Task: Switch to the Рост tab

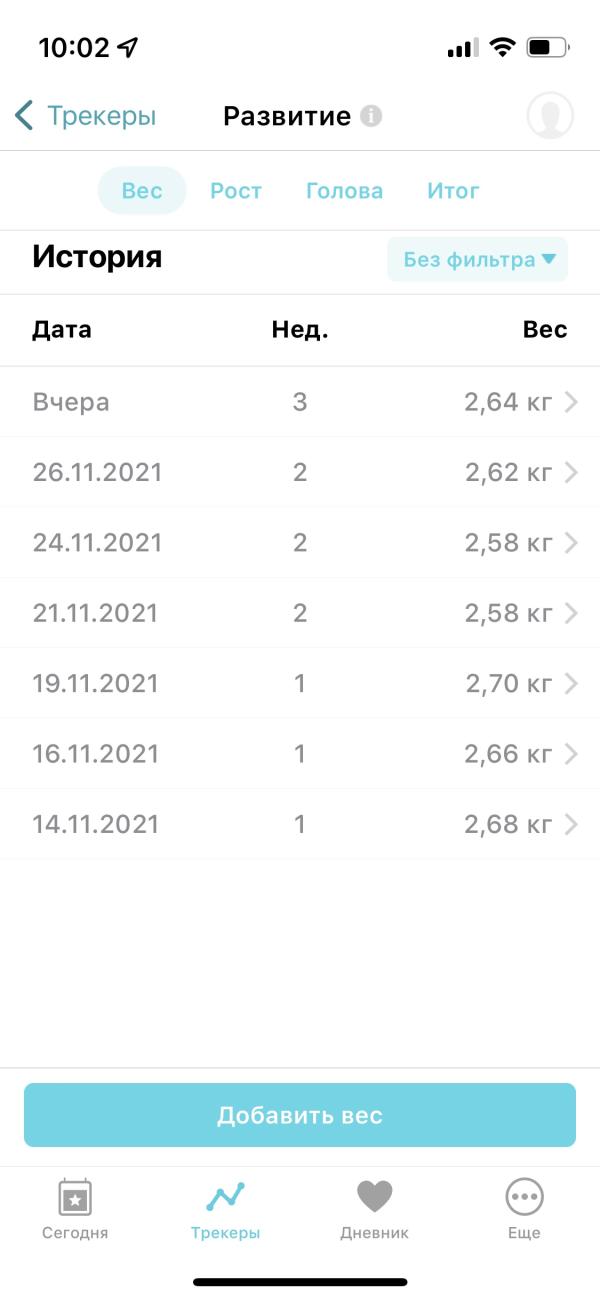Action: pos(236,191)
